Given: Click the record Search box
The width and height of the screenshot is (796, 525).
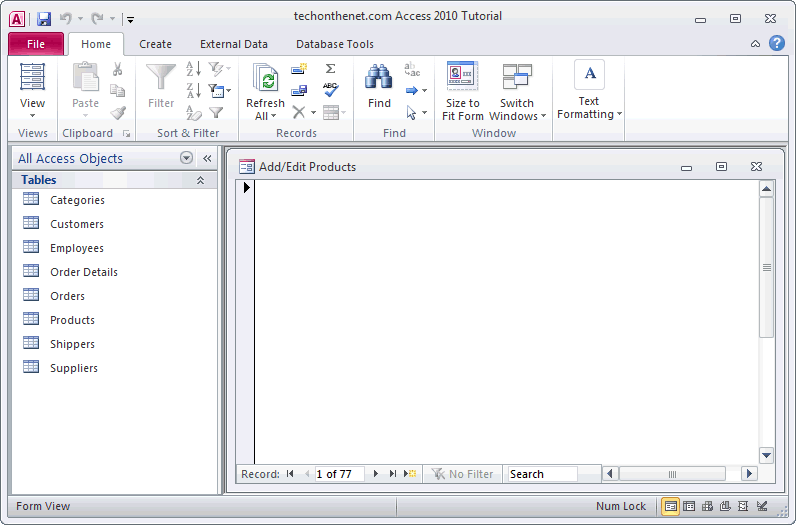Looking at the screenshot, I should [x=542, y=474].
